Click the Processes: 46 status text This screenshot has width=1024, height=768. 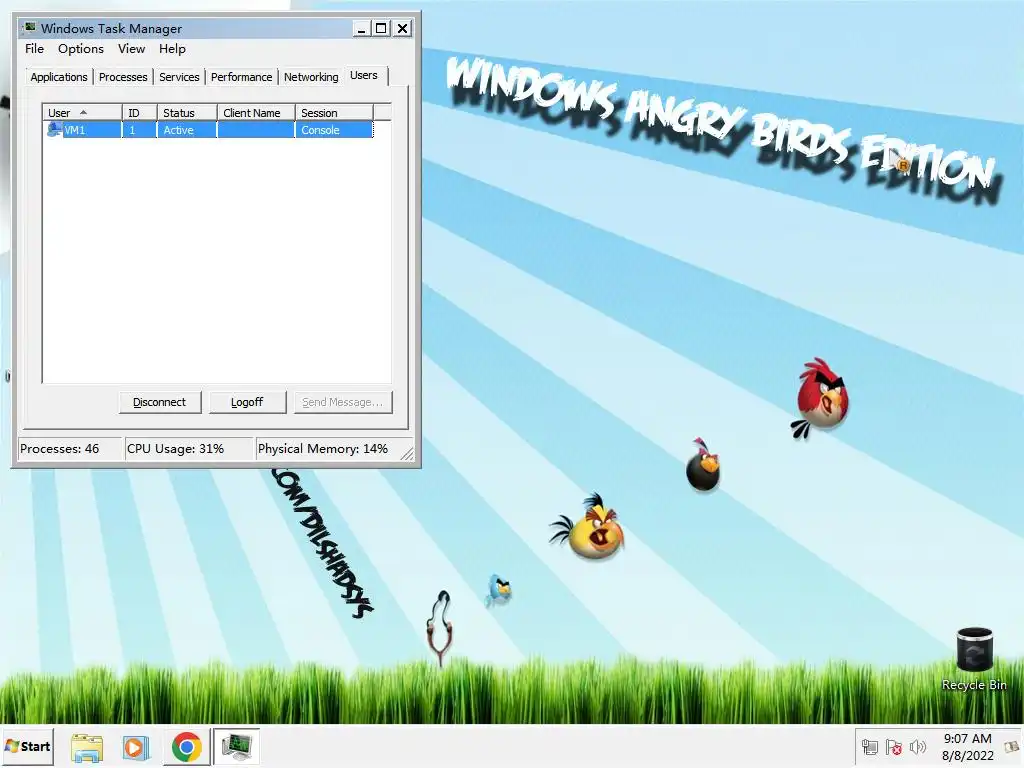coord(59,449)
